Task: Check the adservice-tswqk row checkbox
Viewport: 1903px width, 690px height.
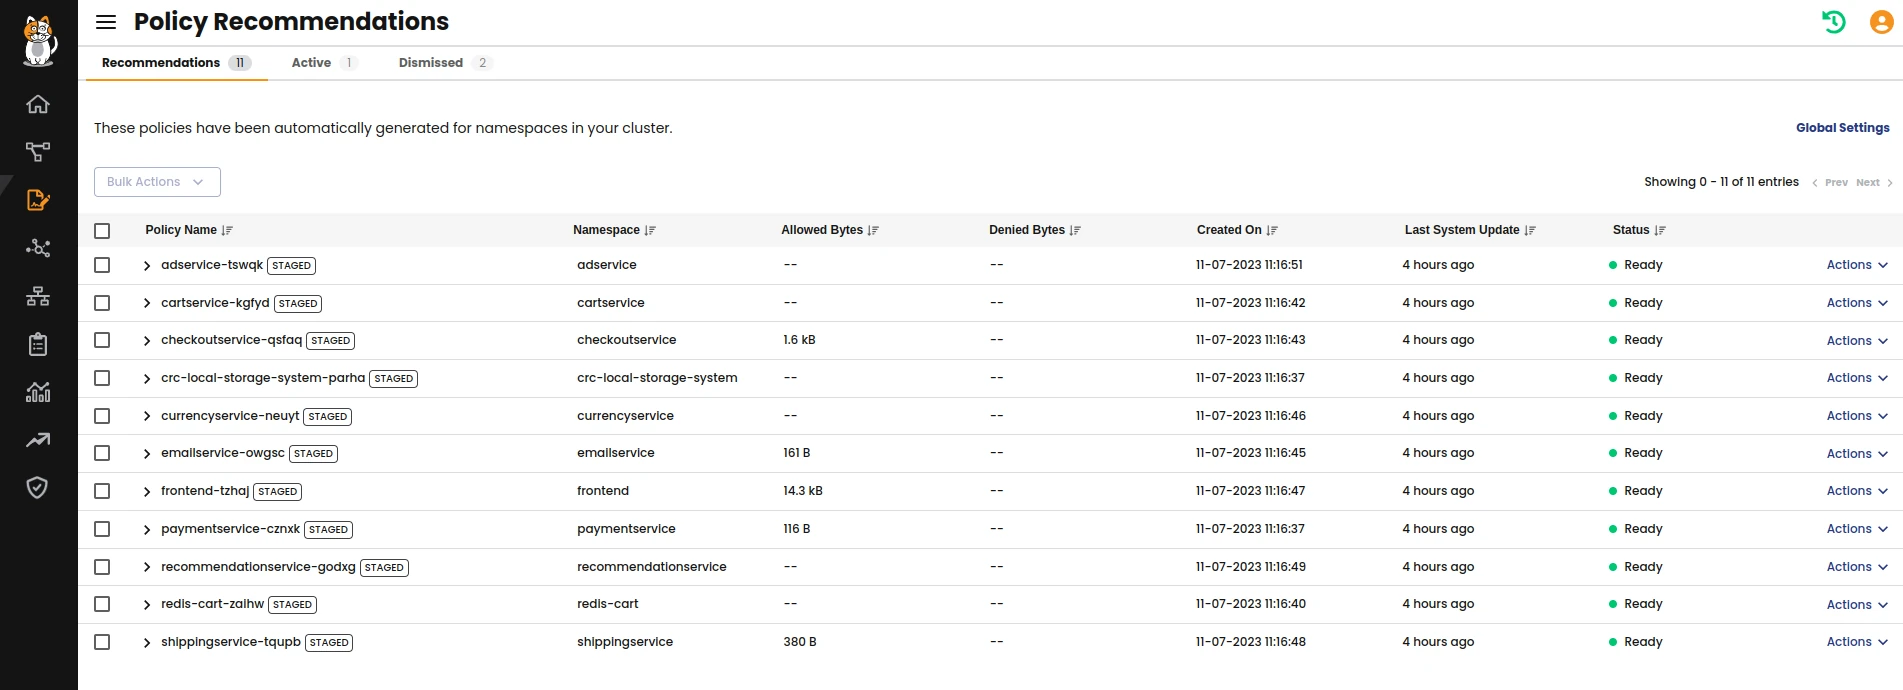Action: [x=102, y=265]
